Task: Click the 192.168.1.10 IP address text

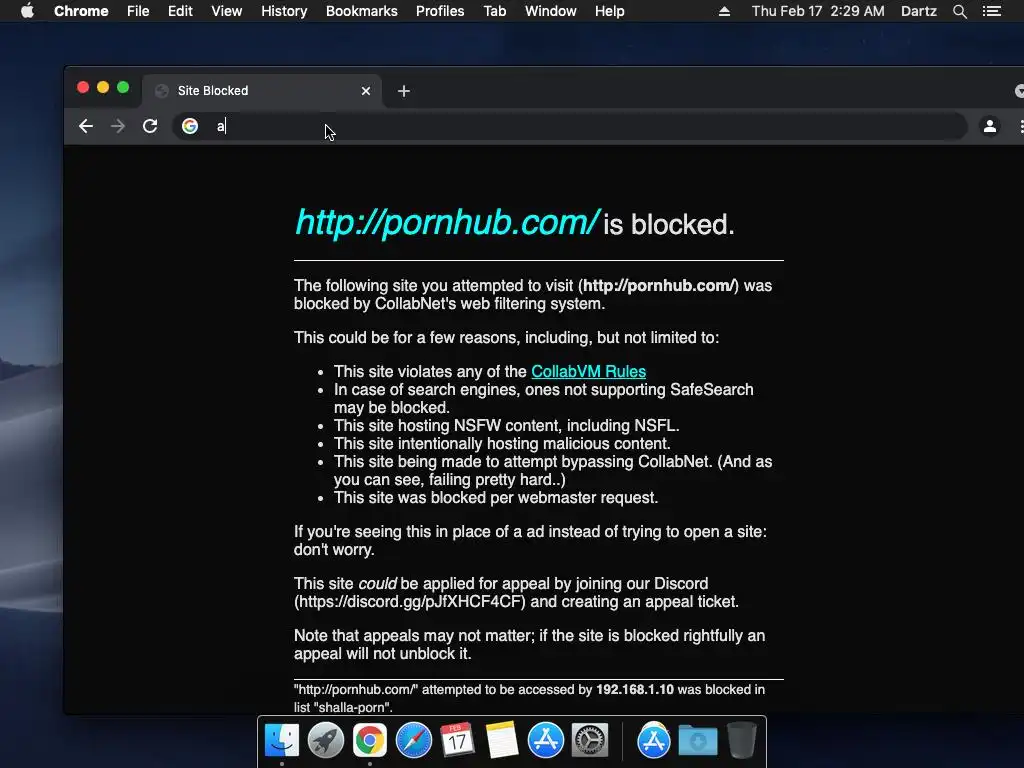Action: click(635, 690)
